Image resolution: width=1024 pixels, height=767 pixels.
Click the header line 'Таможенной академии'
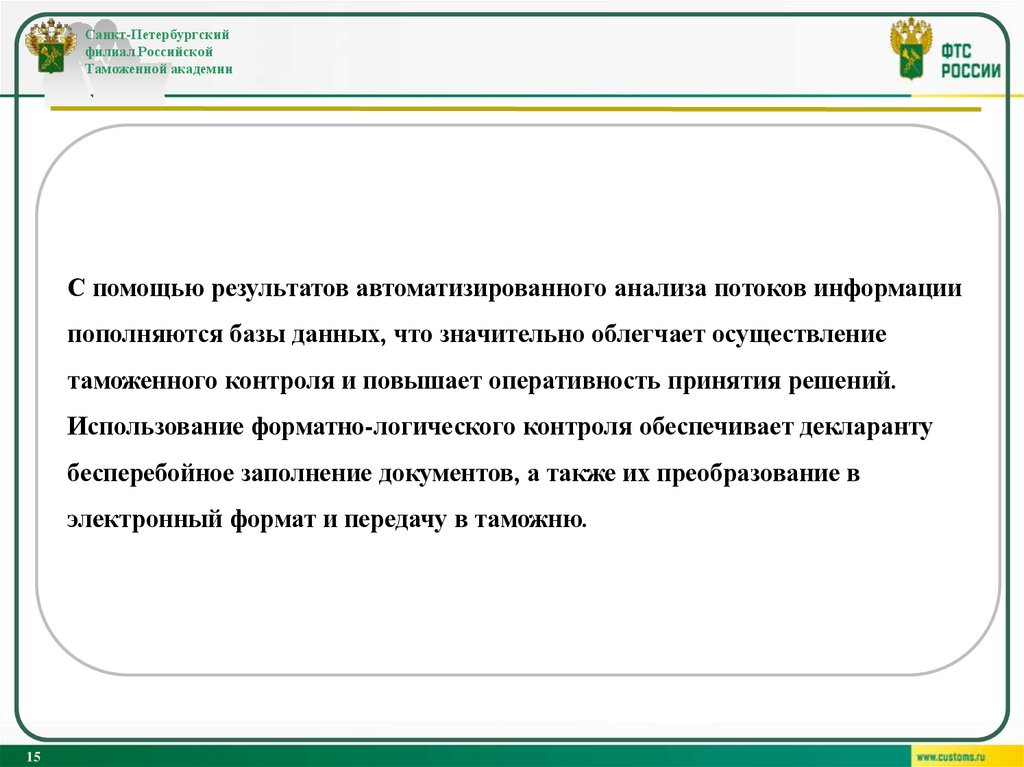[159, 69]
